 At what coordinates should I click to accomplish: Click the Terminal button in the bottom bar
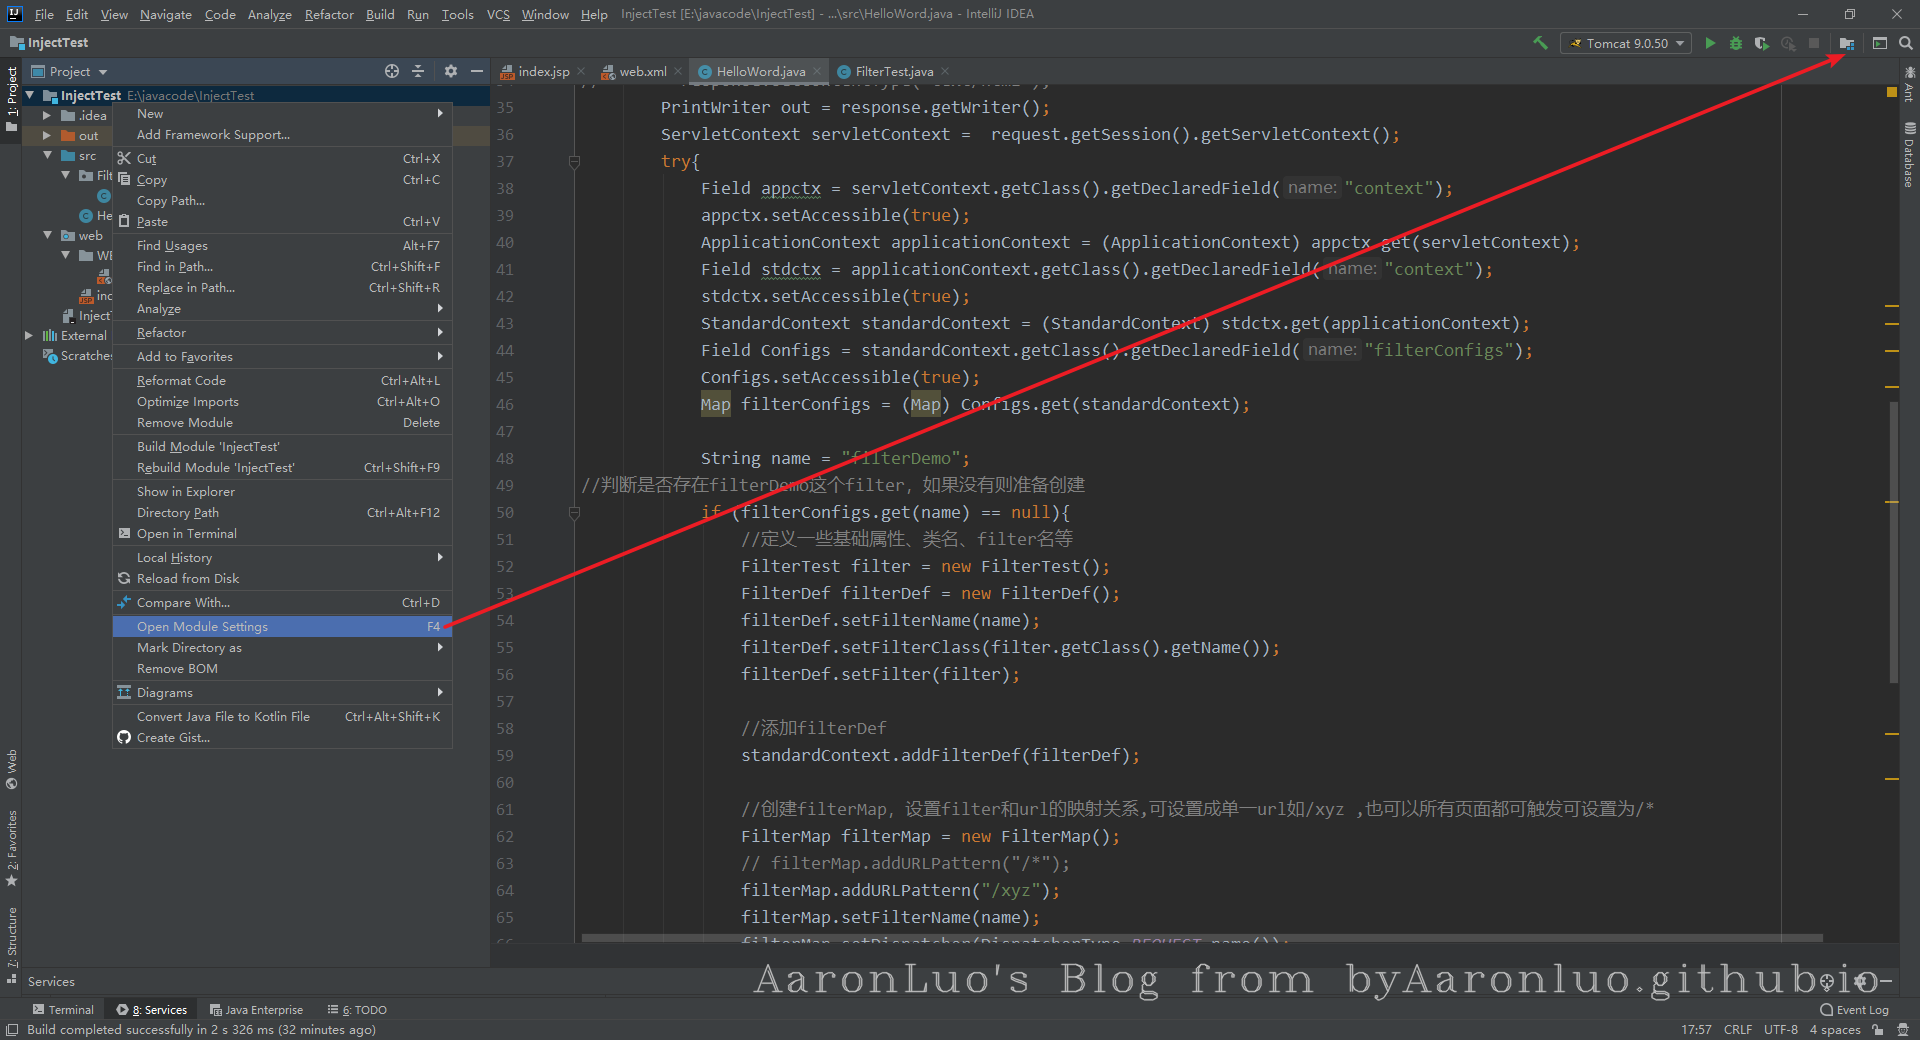pos(63,1010)
